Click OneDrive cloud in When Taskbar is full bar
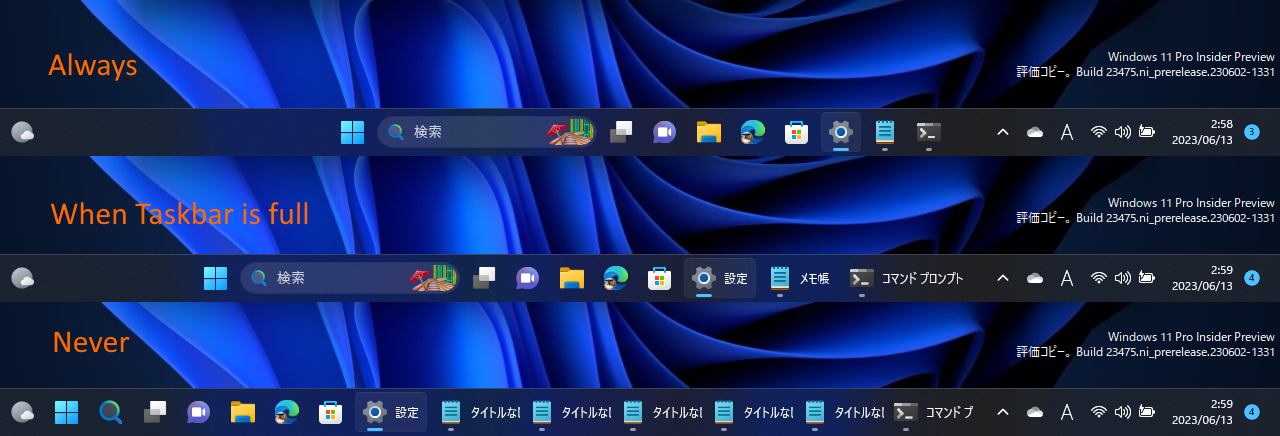This screenshot has width=1280, height=436. pyautogui.click(x=1035, y=278)
